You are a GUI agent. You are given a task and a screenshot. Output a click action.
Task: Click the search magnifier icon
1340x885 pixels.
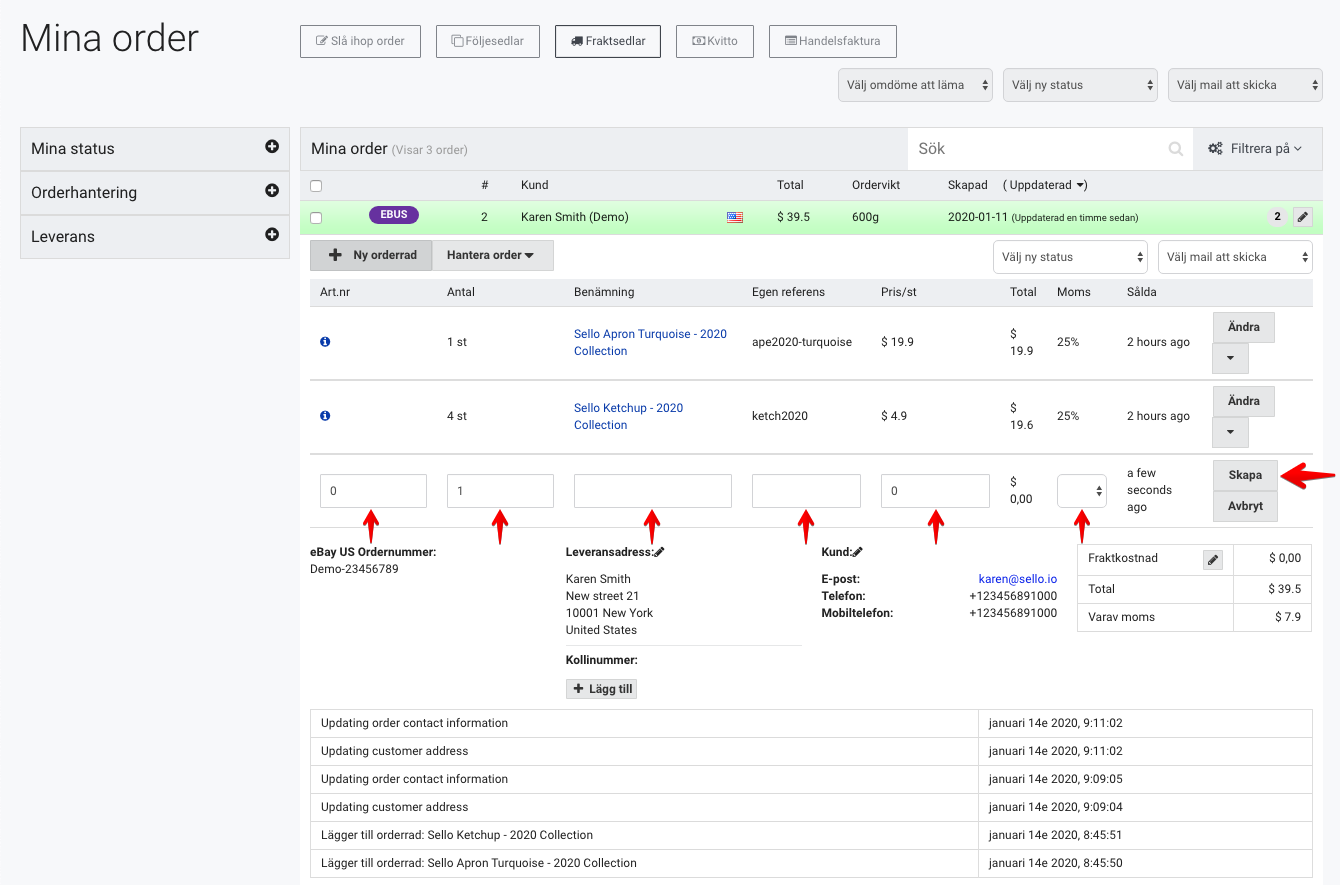pos(1176,149)
